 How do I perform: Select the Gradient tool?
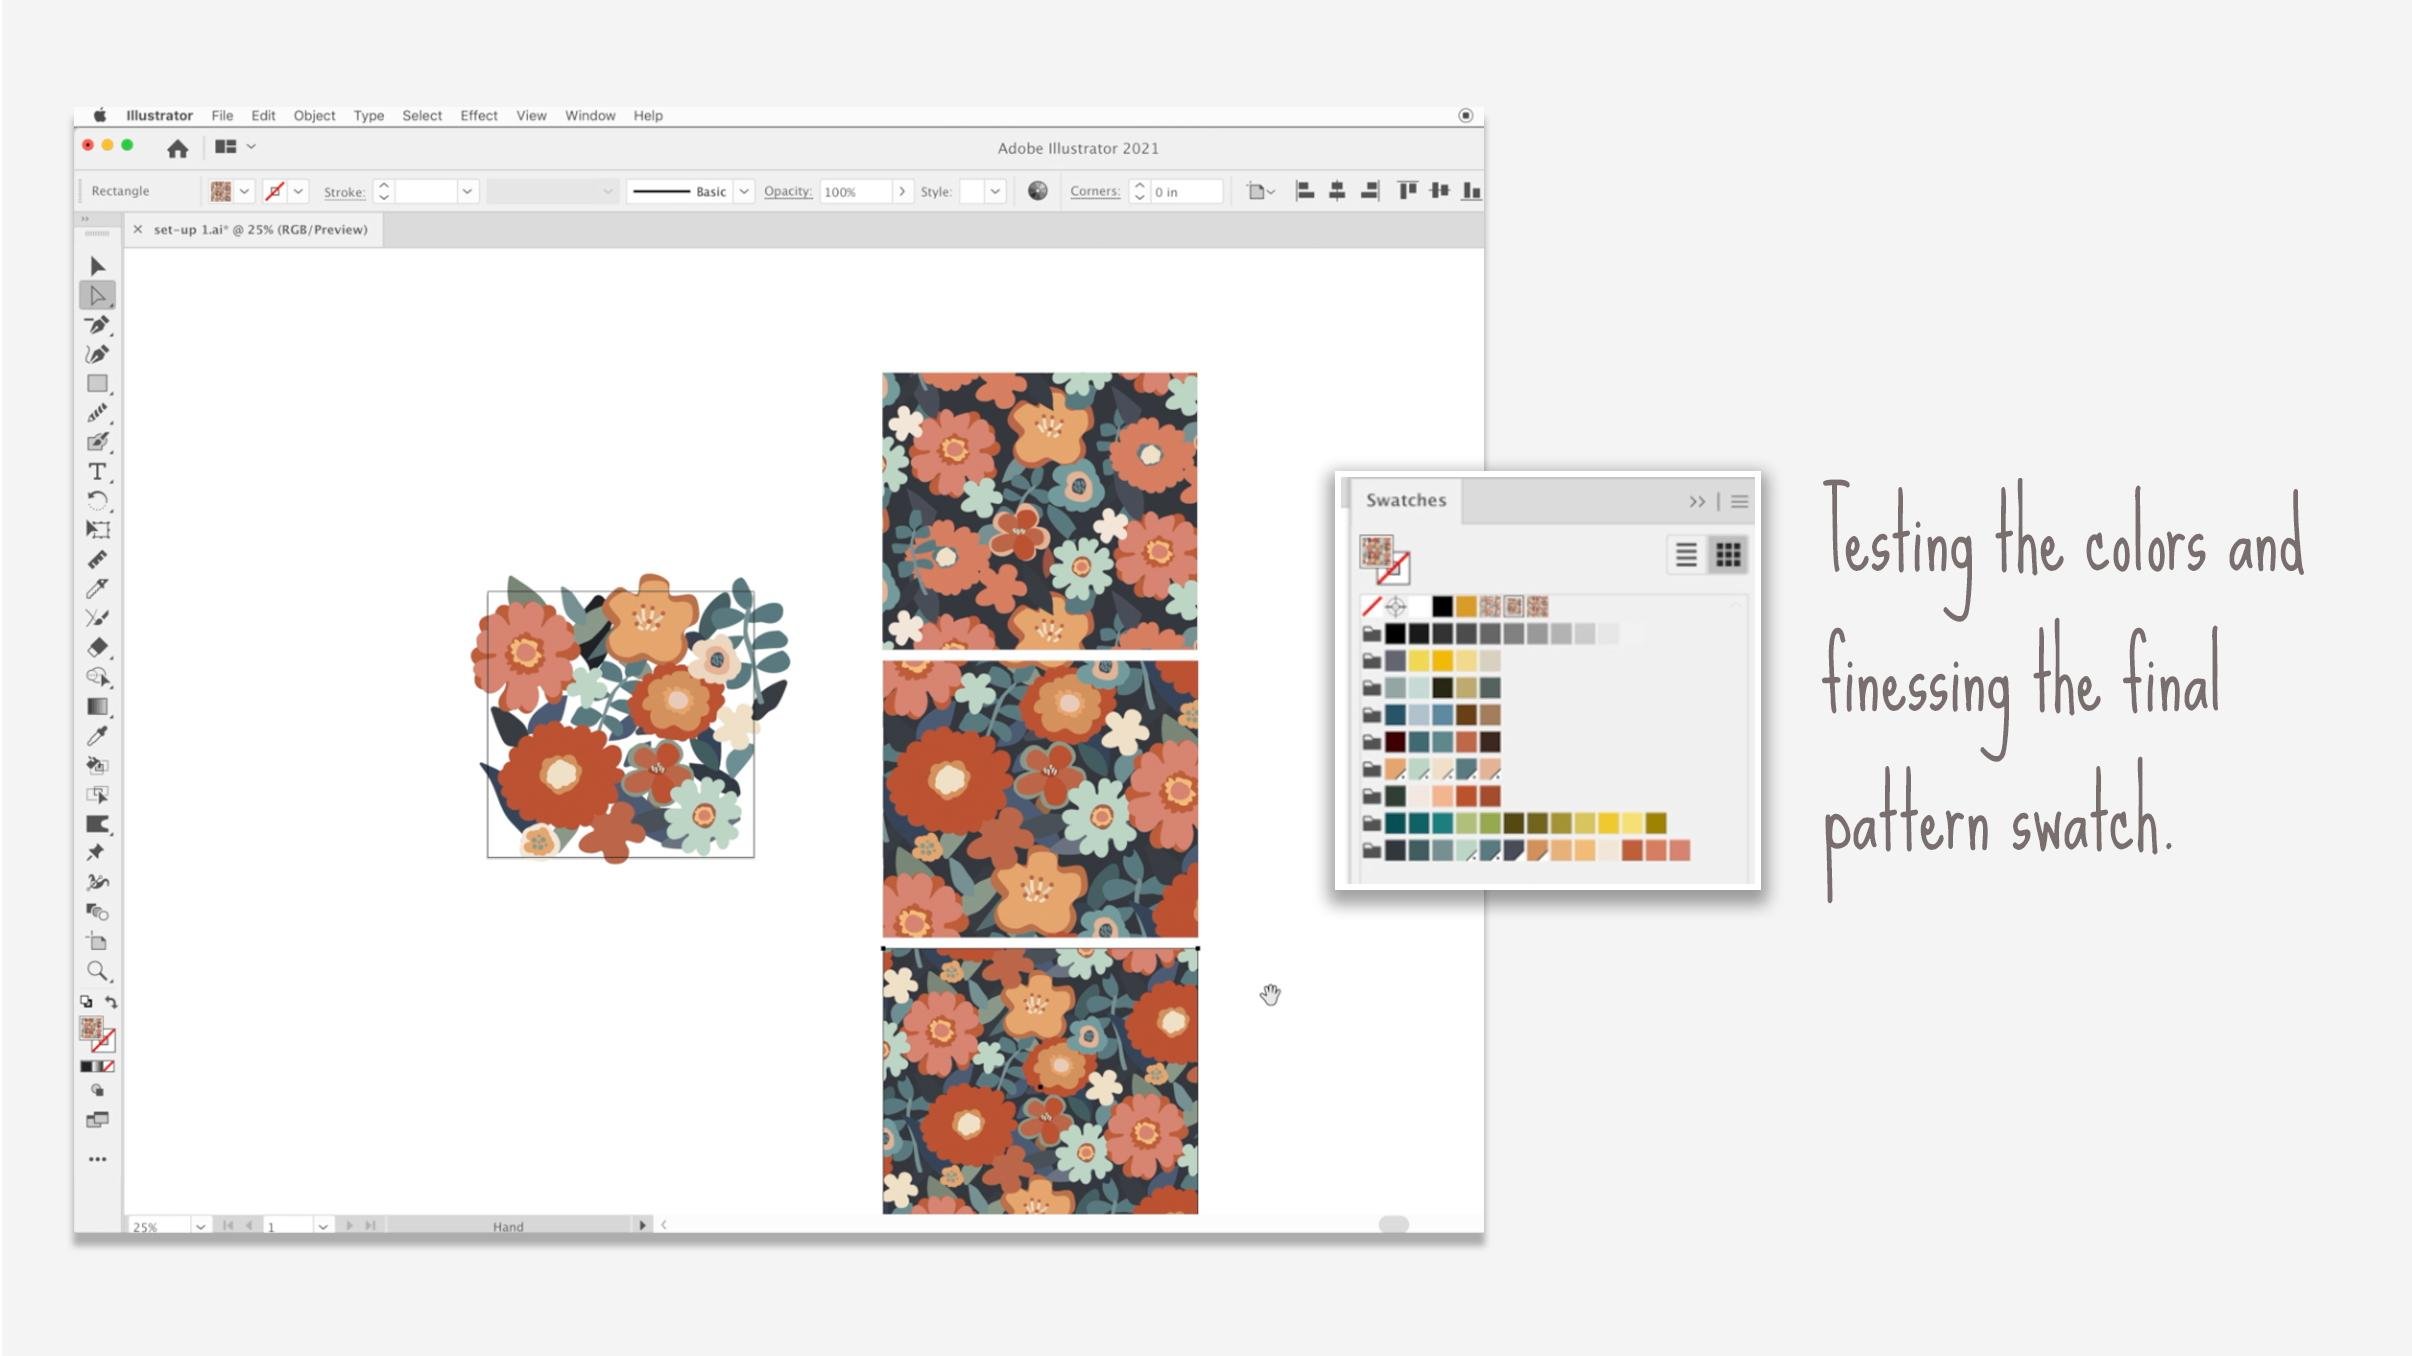pyautogui.click(x=97, y=706)
